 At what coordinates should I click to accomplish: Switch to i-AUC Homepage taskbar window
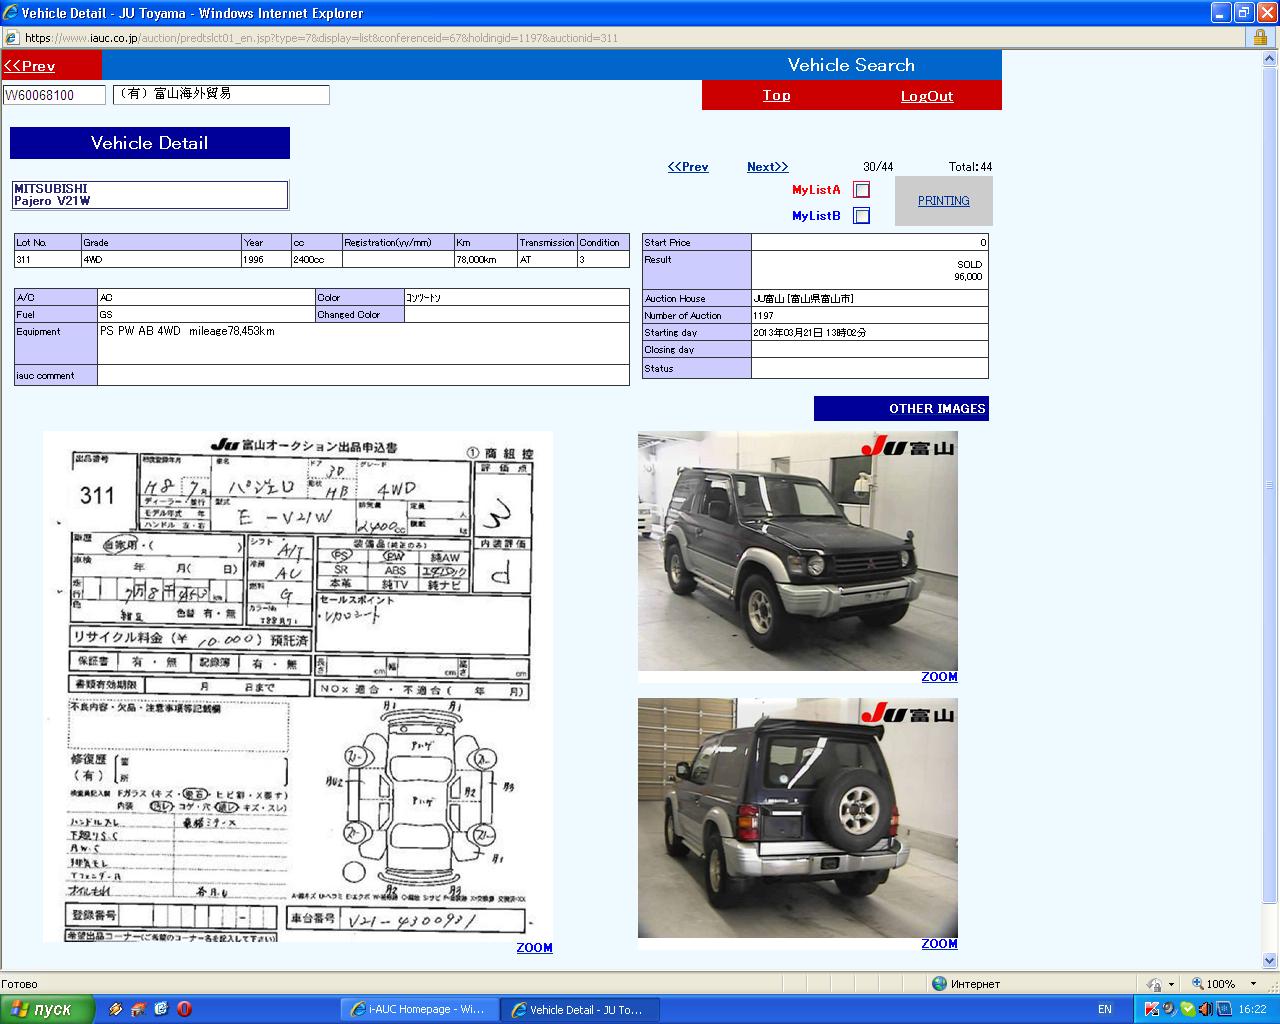pos(419,1010)
